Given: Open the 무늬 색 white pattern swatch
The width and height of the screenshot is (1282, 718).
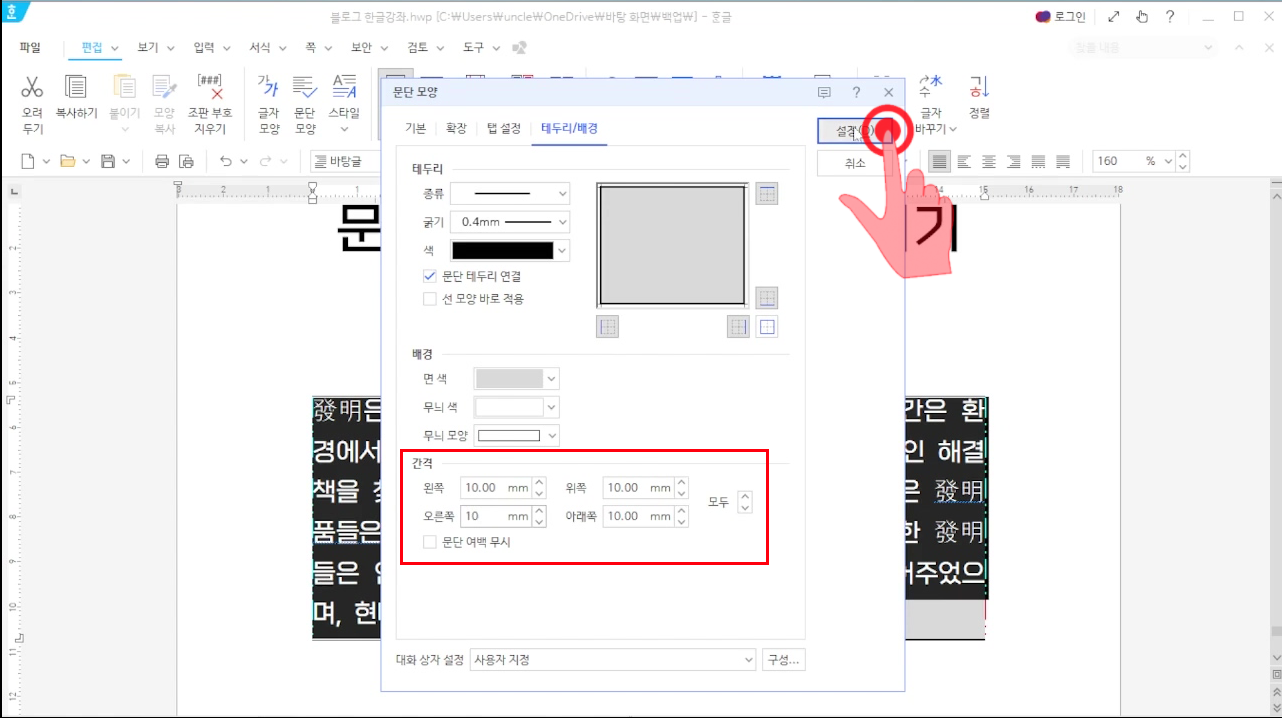Looking at the screenshot, I should point(517,407).
